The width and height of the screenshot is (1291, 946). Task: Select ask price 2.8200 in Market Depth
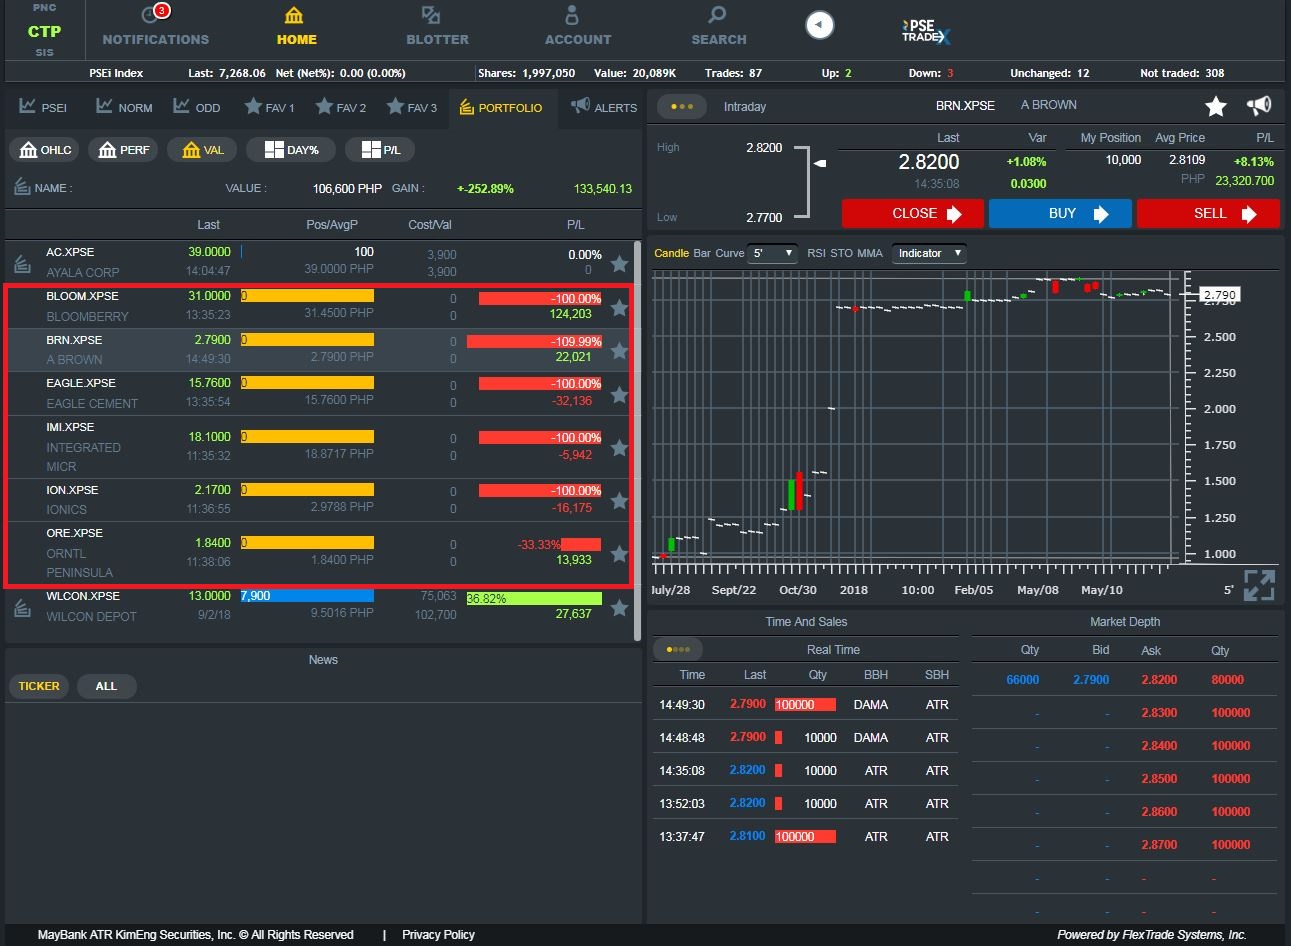1159,680
